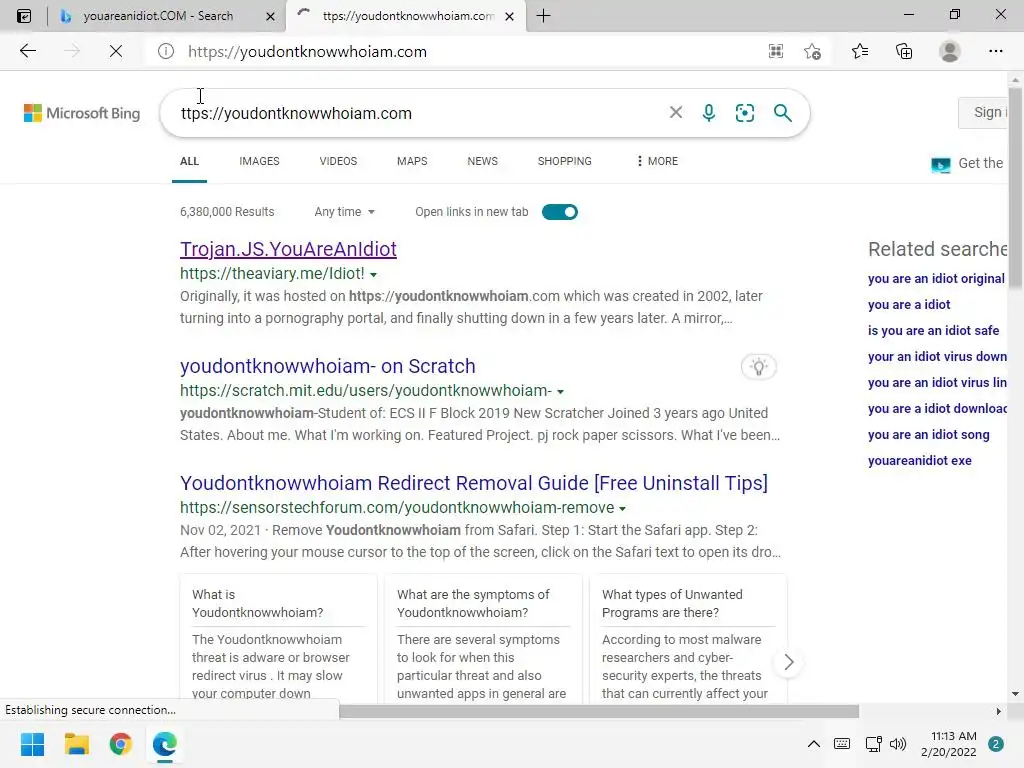Open touch keyboard tray icon

click(x=842, y=744)
